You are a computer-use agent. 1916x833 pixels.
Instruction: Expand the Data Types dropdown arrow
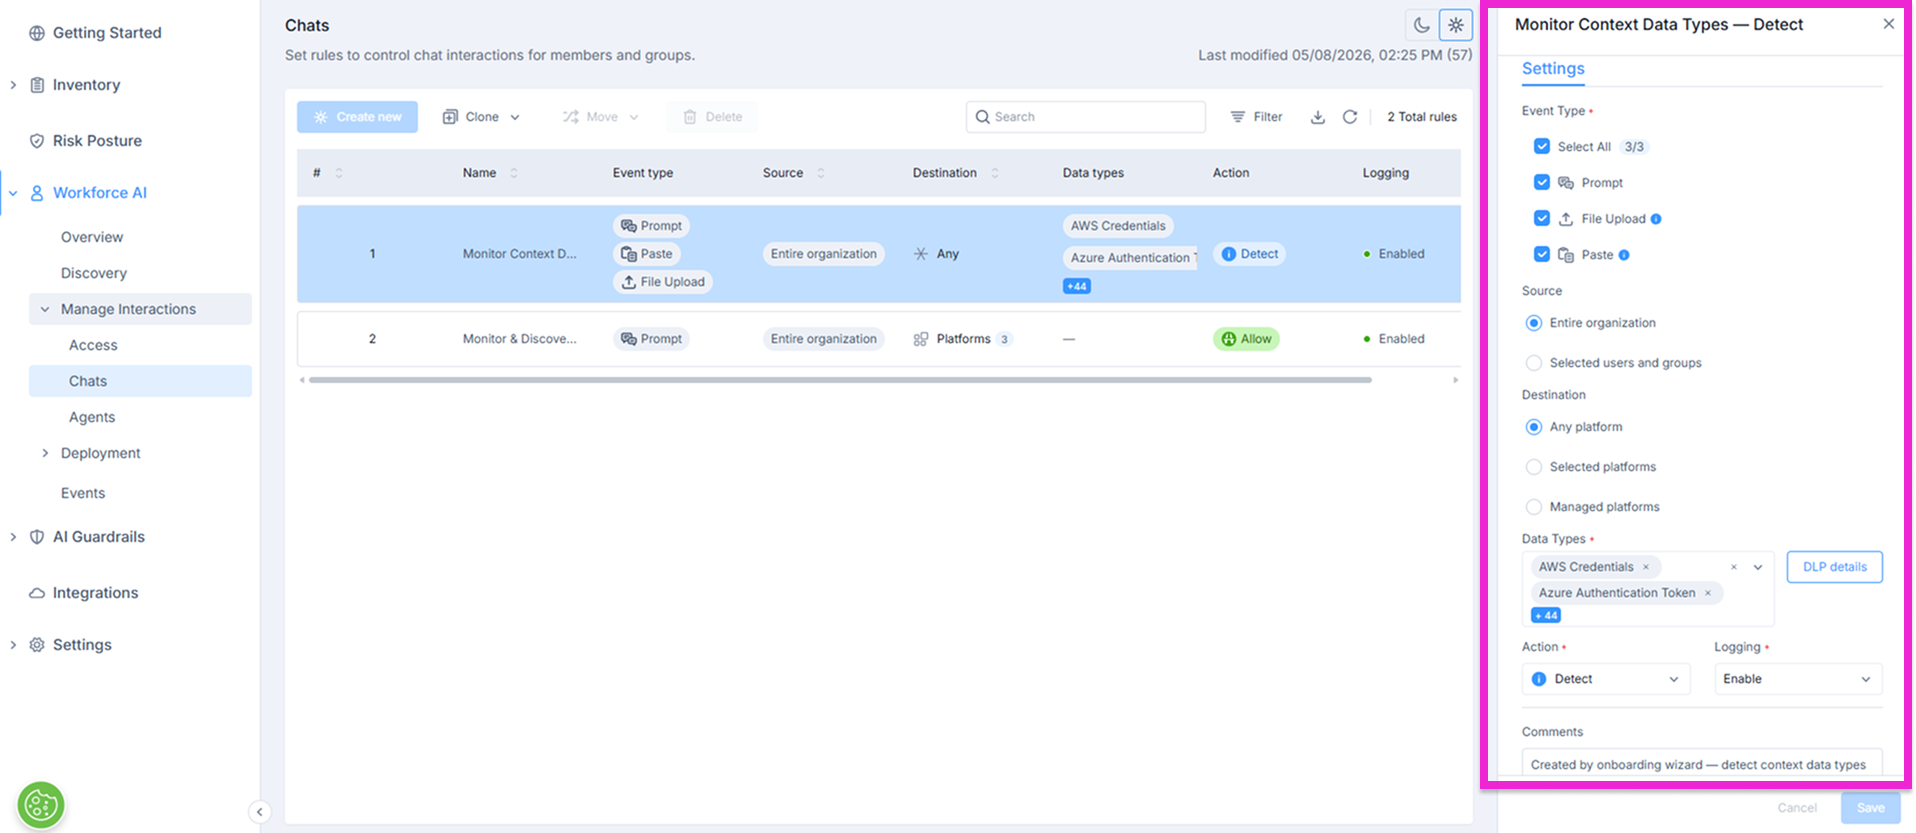point(1758,567)
